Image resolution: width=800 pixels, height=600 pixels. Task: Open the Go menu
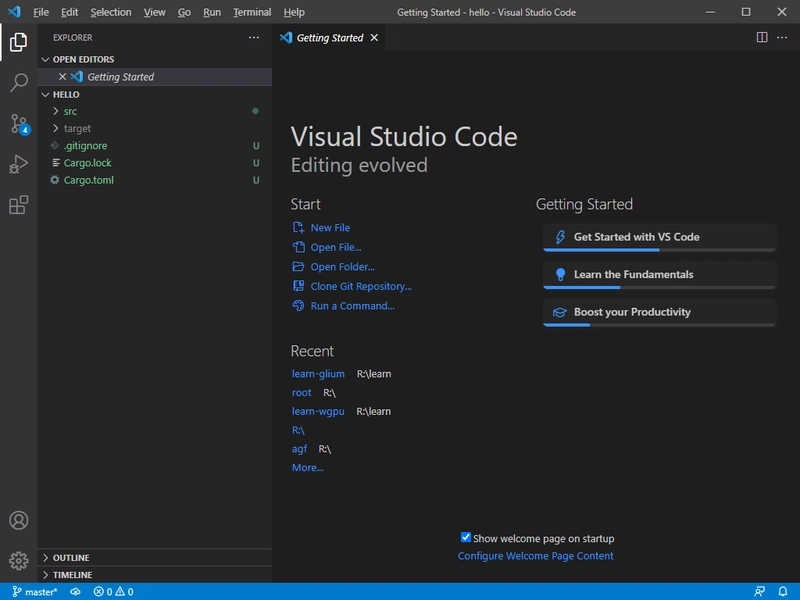click(184, 12)
